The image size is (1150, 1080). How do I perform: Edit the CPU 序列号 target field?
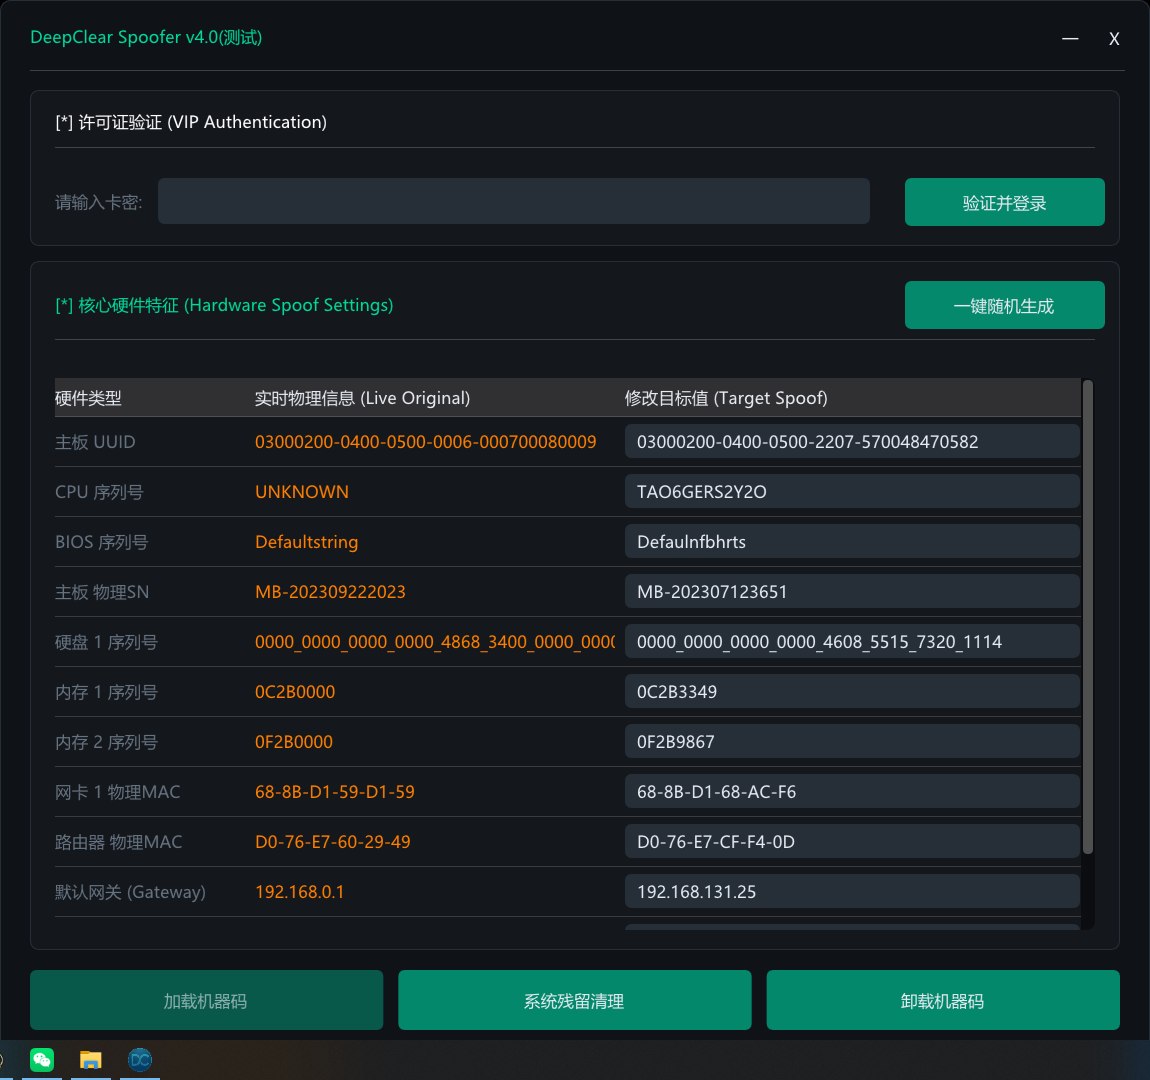pos(851,491)
